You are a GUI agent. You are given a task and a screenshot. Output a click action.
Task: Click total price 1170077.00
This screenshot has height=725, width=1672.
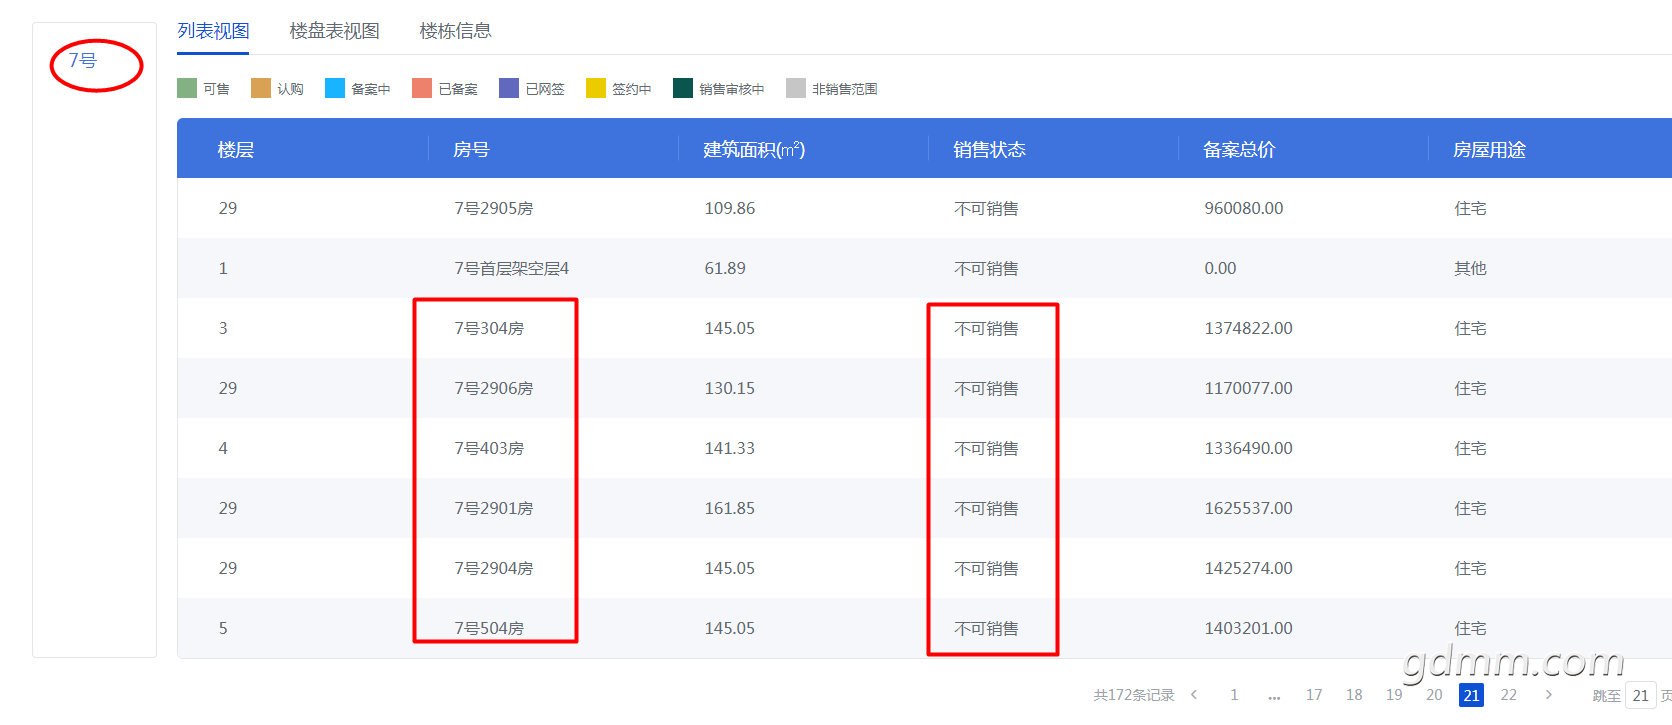(1248, 388)
